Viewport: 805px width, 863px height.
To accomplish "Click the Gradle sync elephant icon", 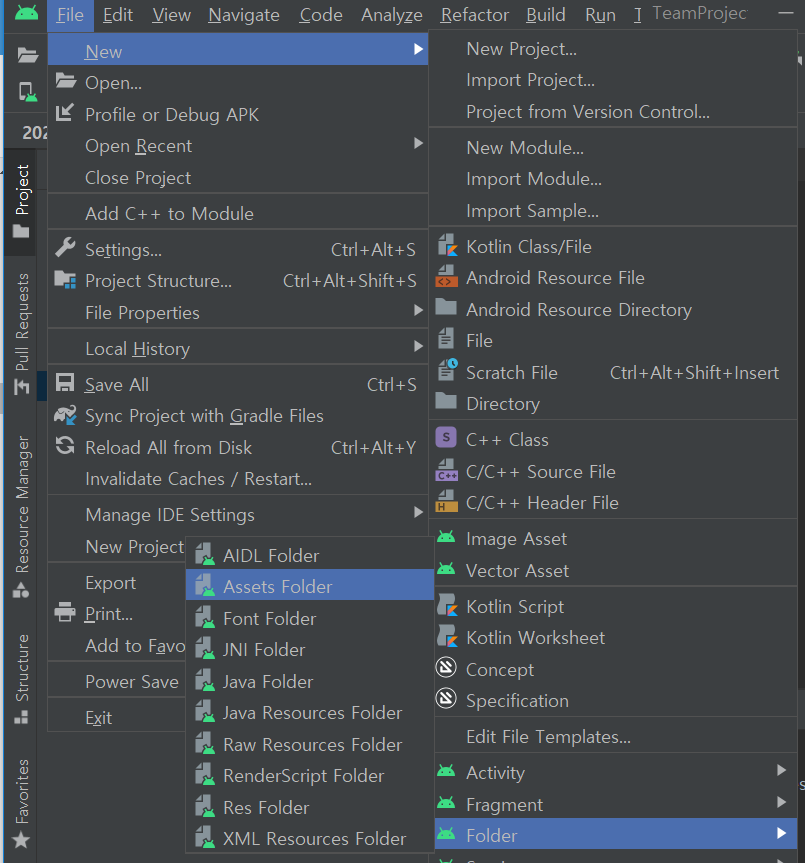I will coord(65,415).
